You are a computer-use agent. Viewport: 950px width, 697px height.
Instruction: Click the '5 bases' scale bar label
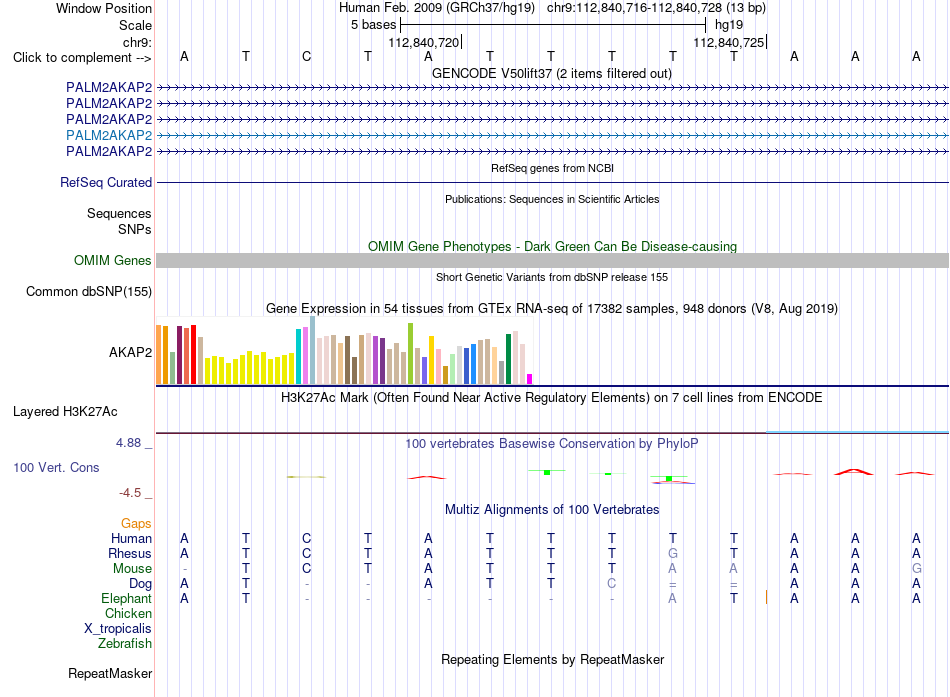click(x=373, y=25)
